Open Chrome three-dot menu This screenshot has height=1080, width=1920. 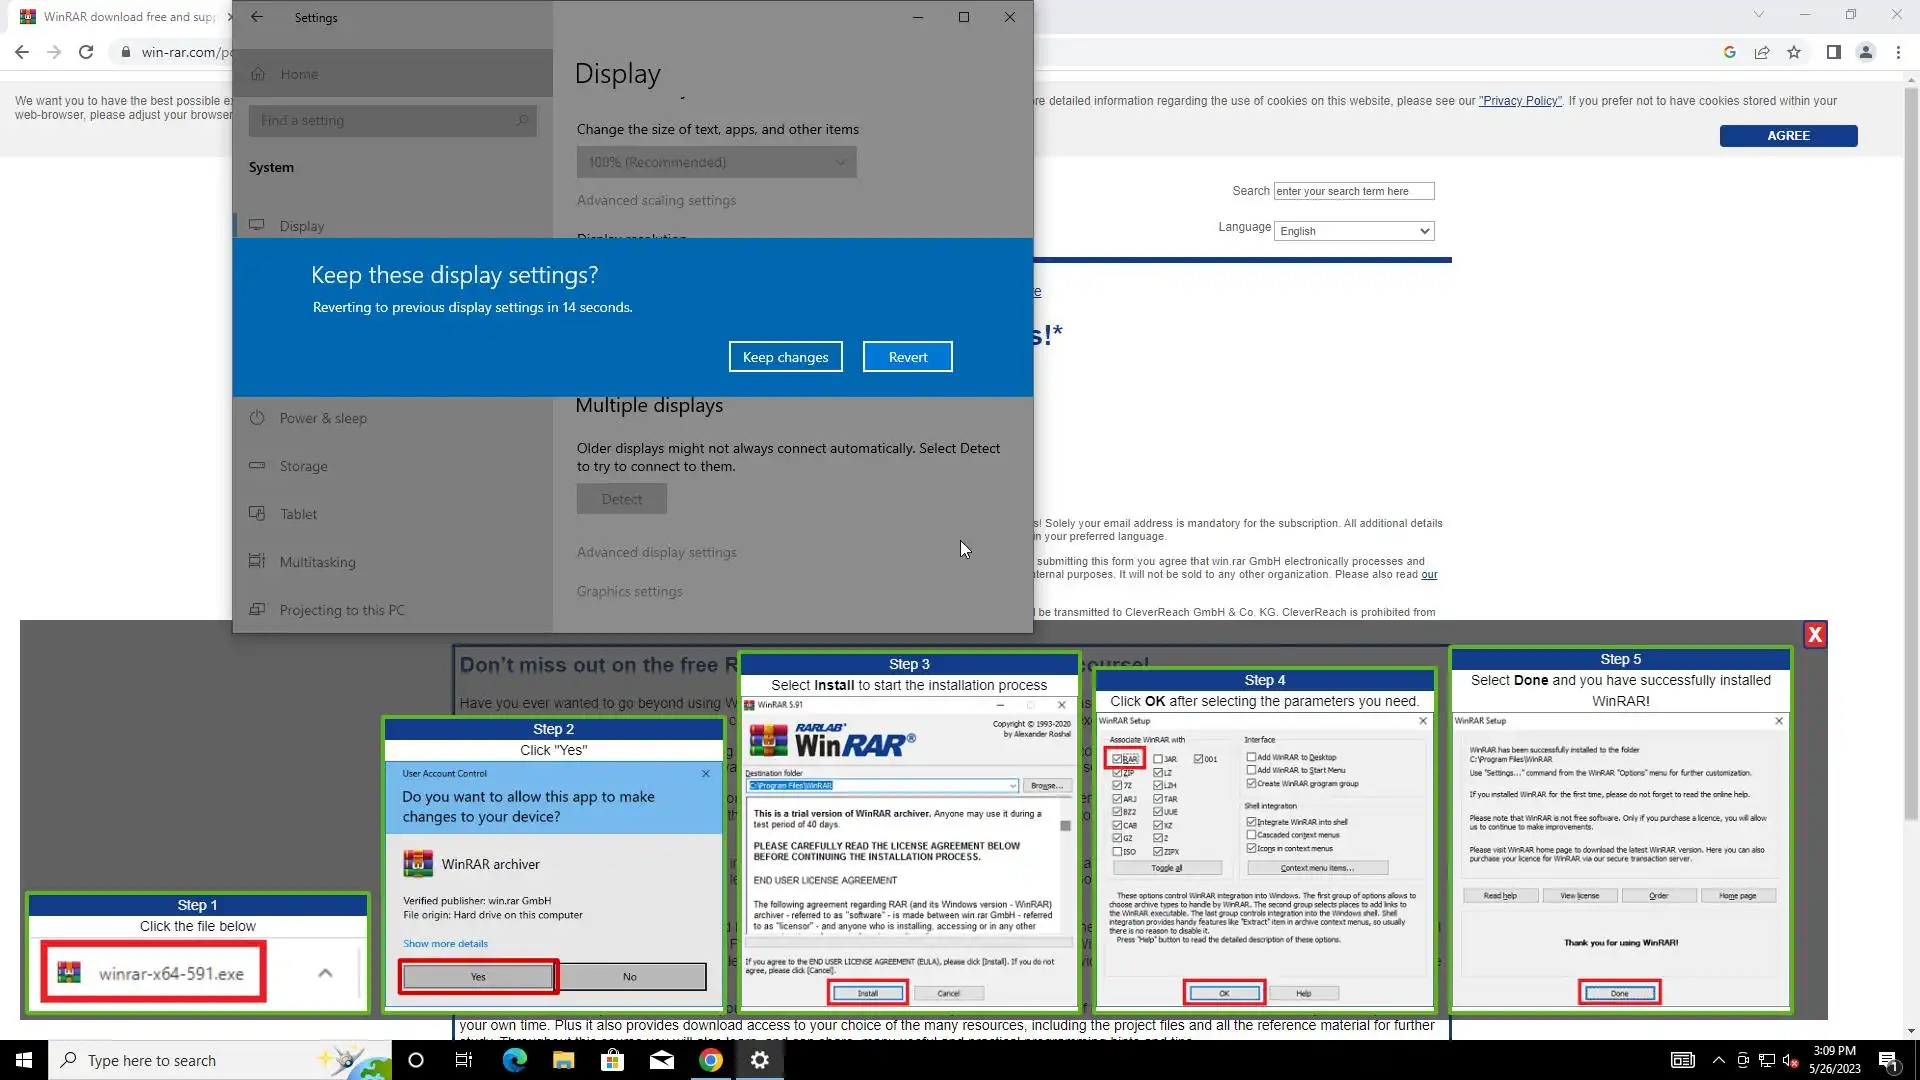(x=1898, y=52)
